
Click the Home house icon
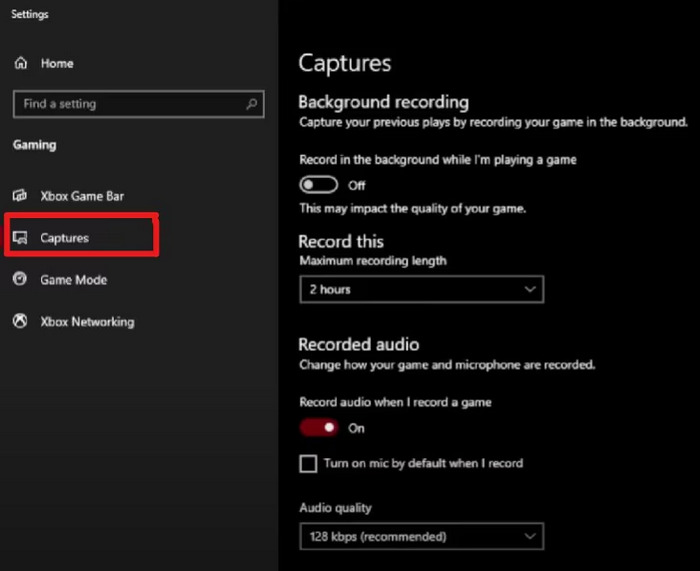pos(20,63)
